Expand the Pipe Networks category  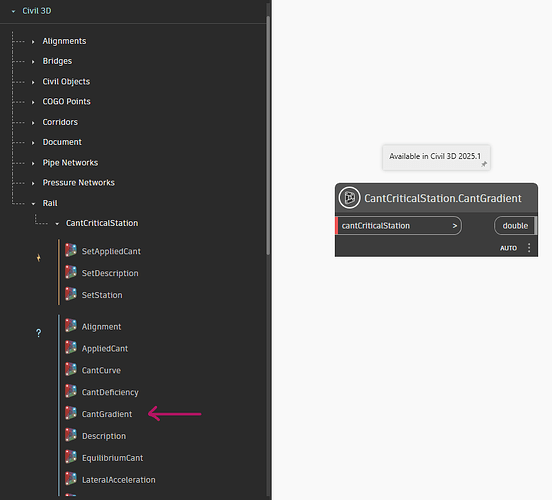[33, 163]
